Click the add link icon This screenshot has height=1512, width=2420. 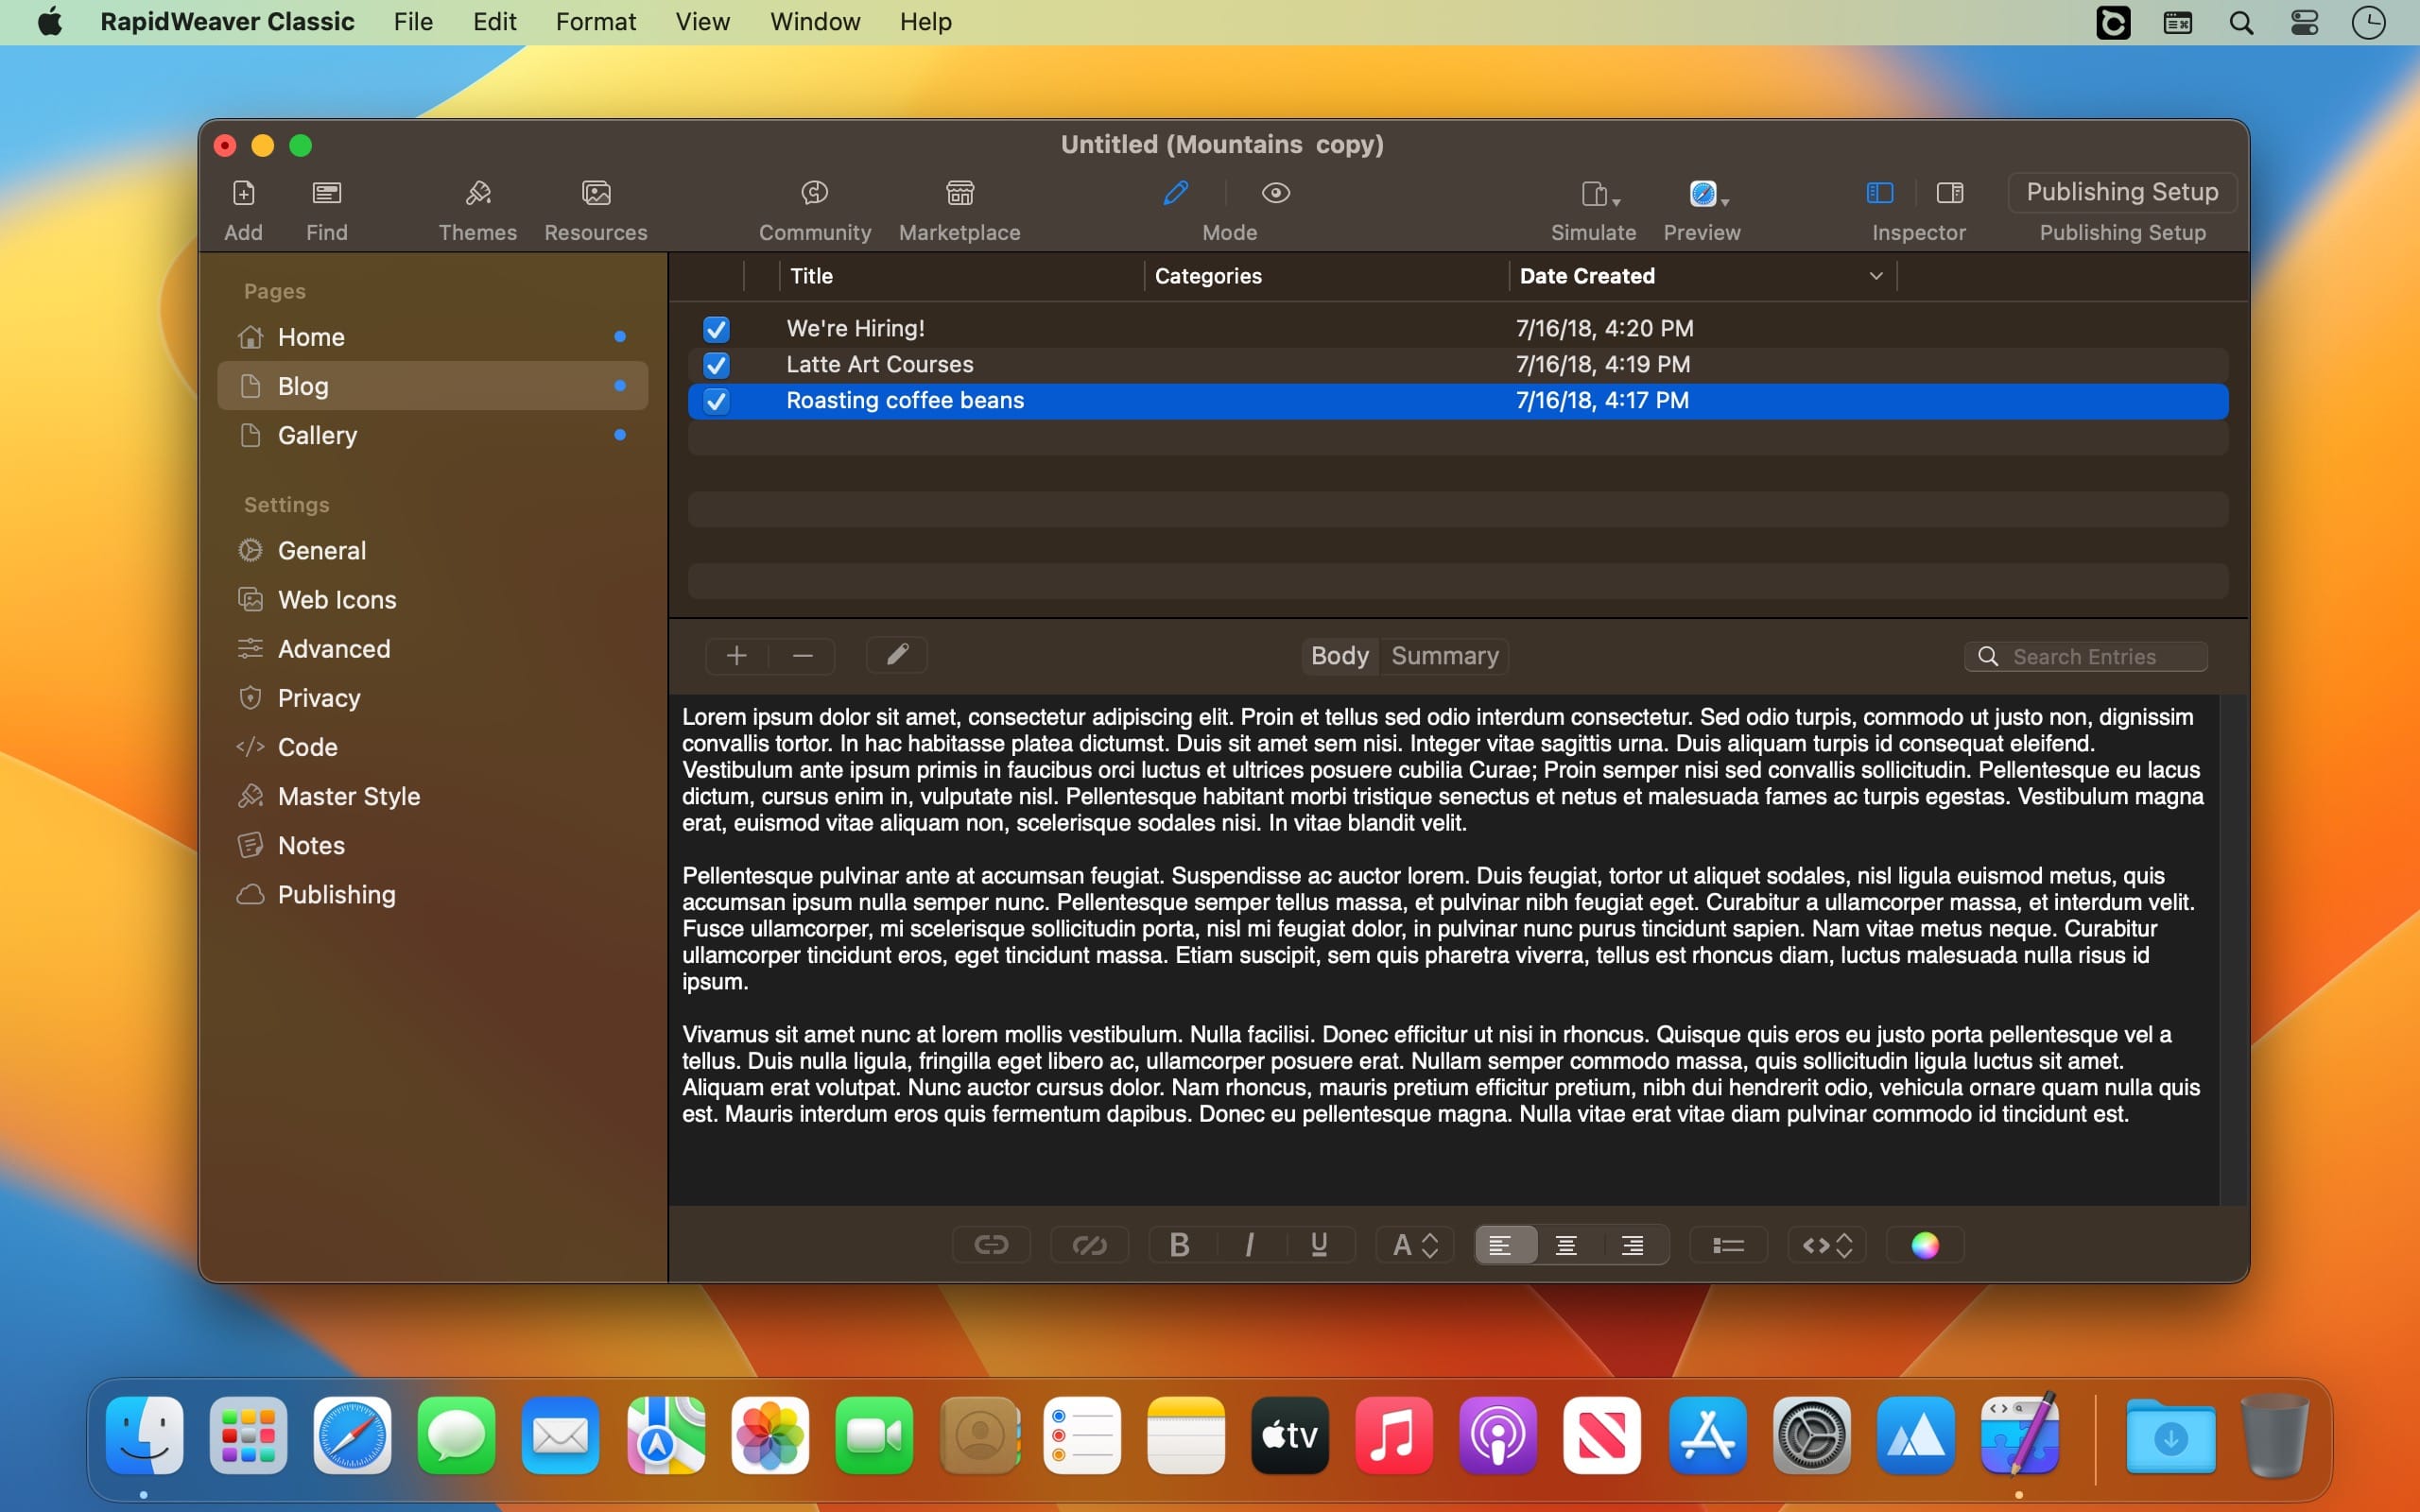click(x=991, y=1245)
